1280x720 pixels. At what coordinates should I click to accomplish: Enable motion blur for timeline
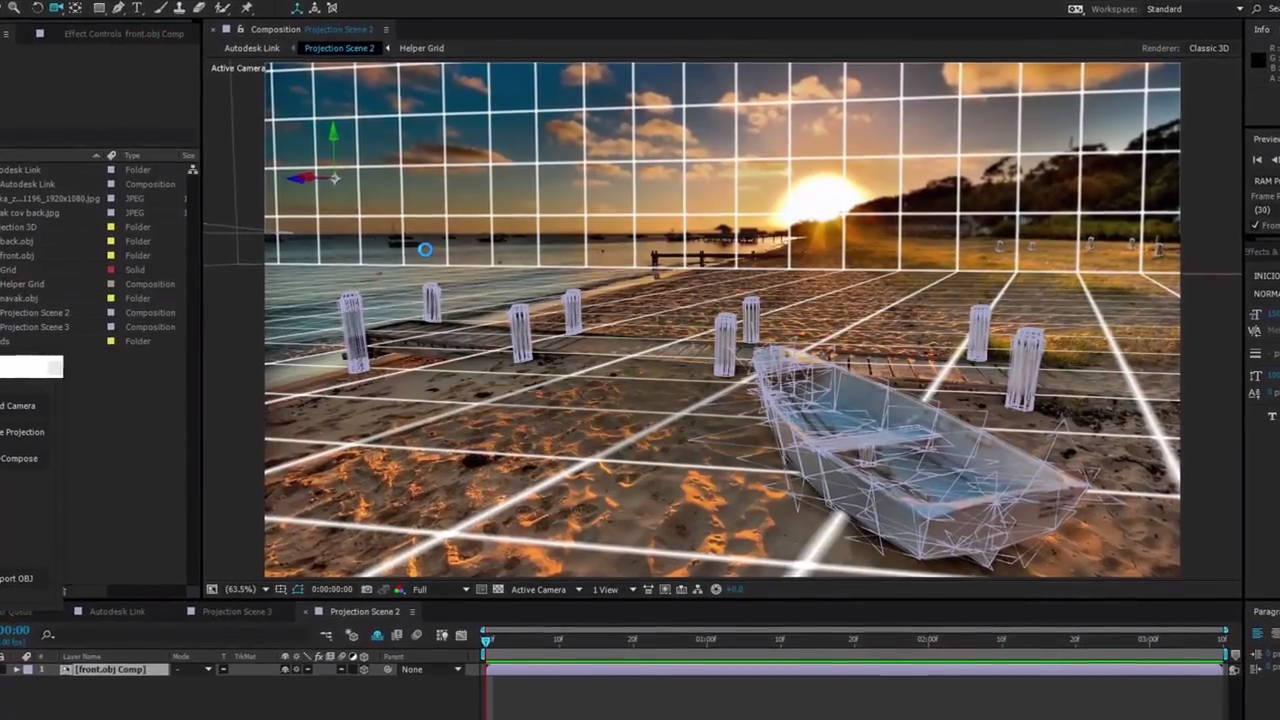[417, 635]
